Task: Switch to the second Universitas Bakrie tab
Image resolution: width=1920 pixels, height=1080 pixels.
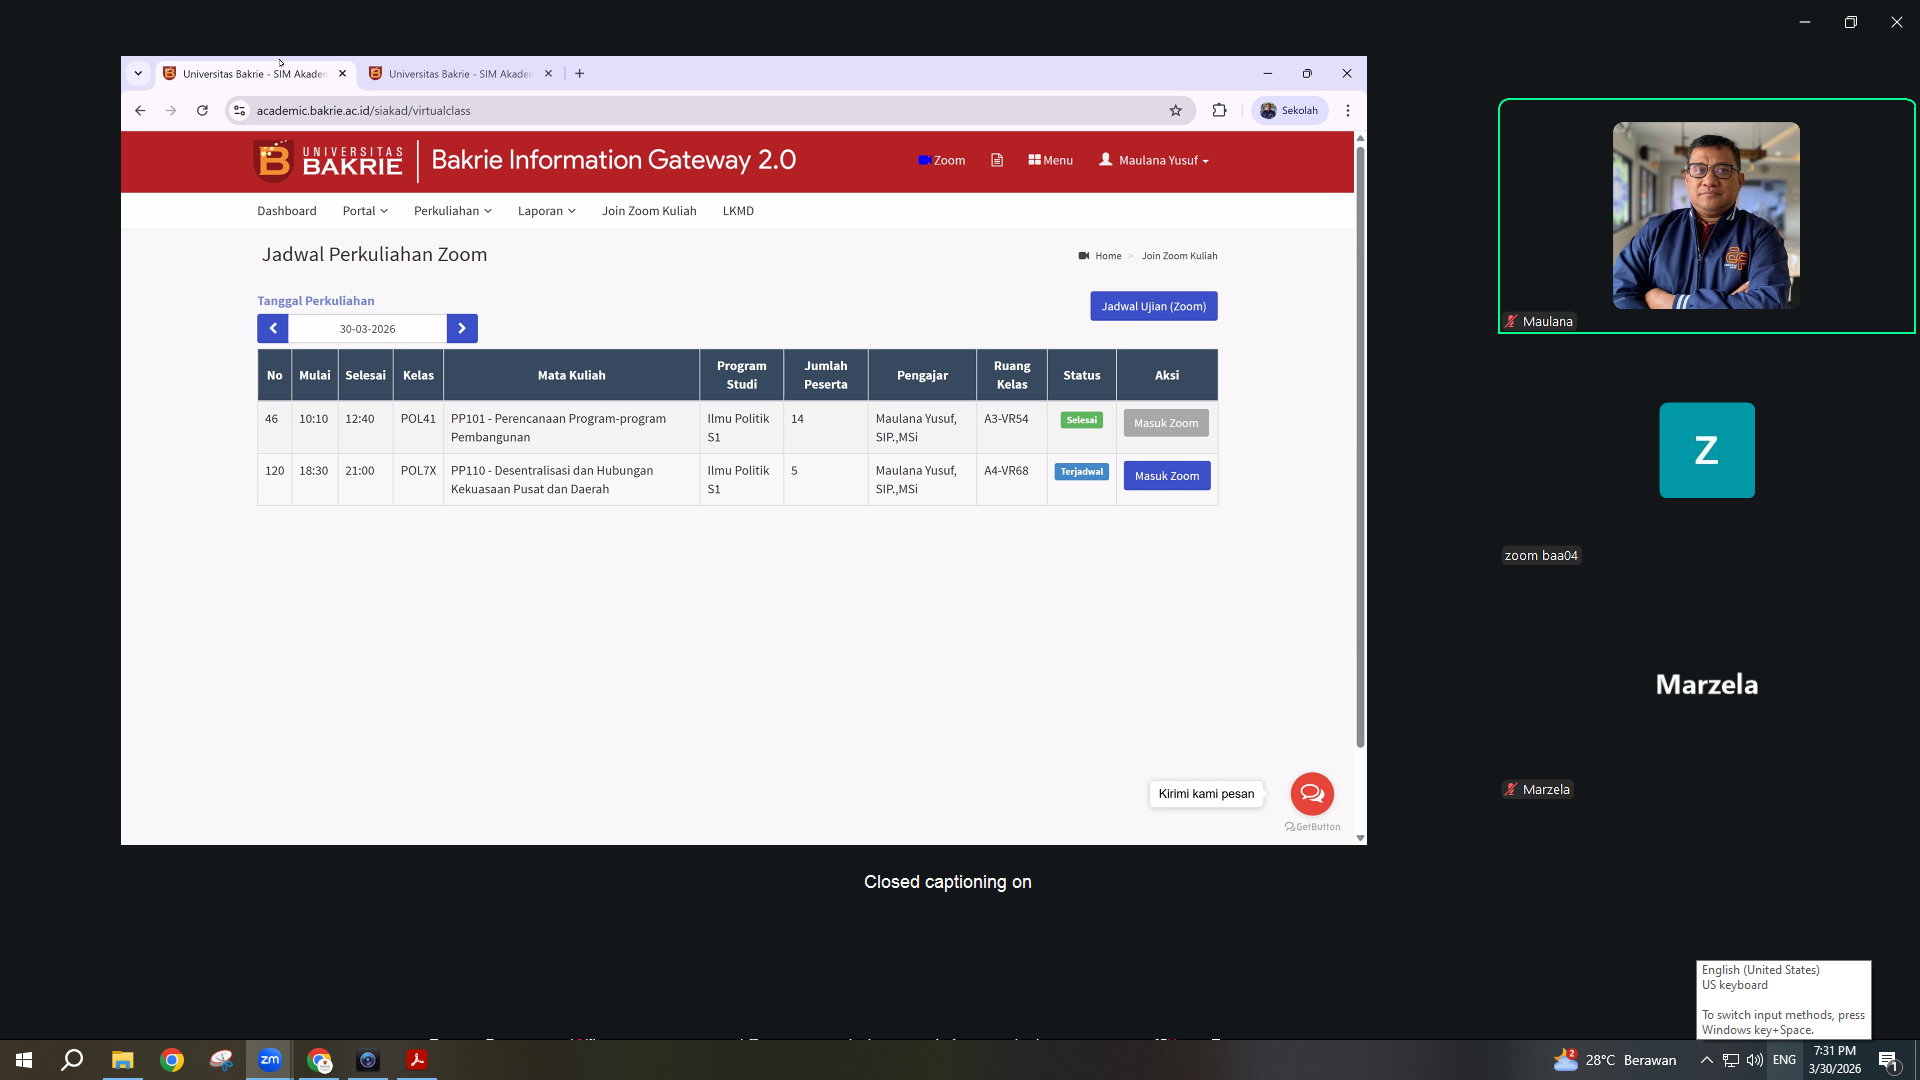Action: 459,74
